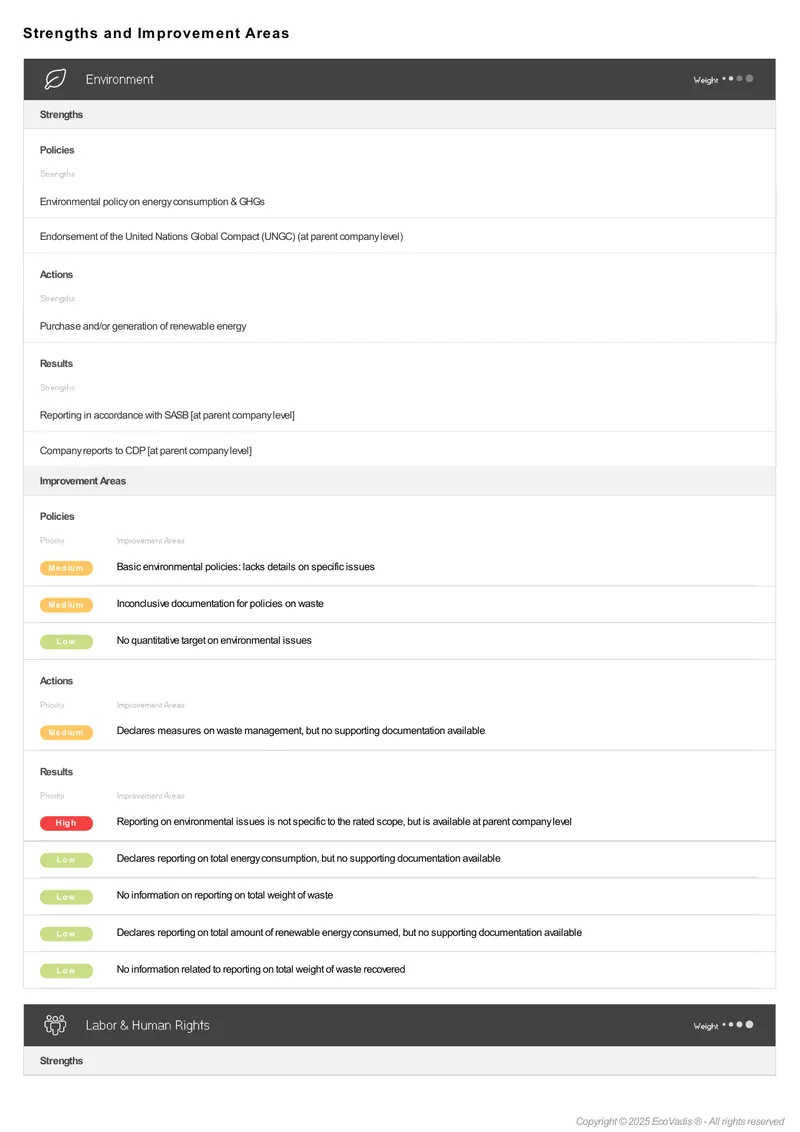Click the Labor & Human Rights weight dots
The width and height of the screenshot is (800, 1132).
coord(737,1024)
